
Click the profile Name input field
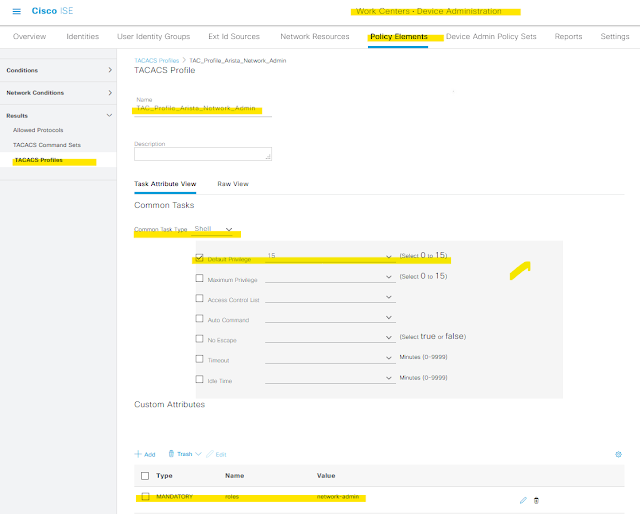[203, 109]
